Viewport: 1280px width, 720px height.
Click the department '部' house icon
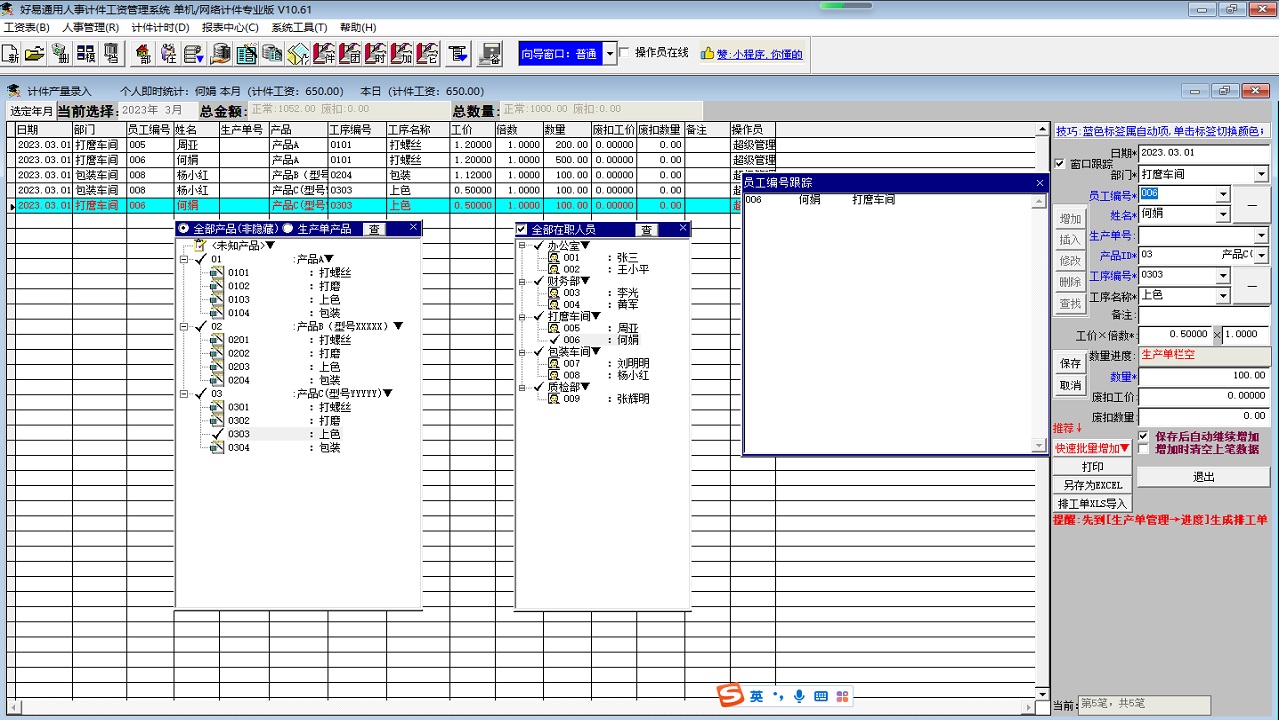[x=143, y=53]
